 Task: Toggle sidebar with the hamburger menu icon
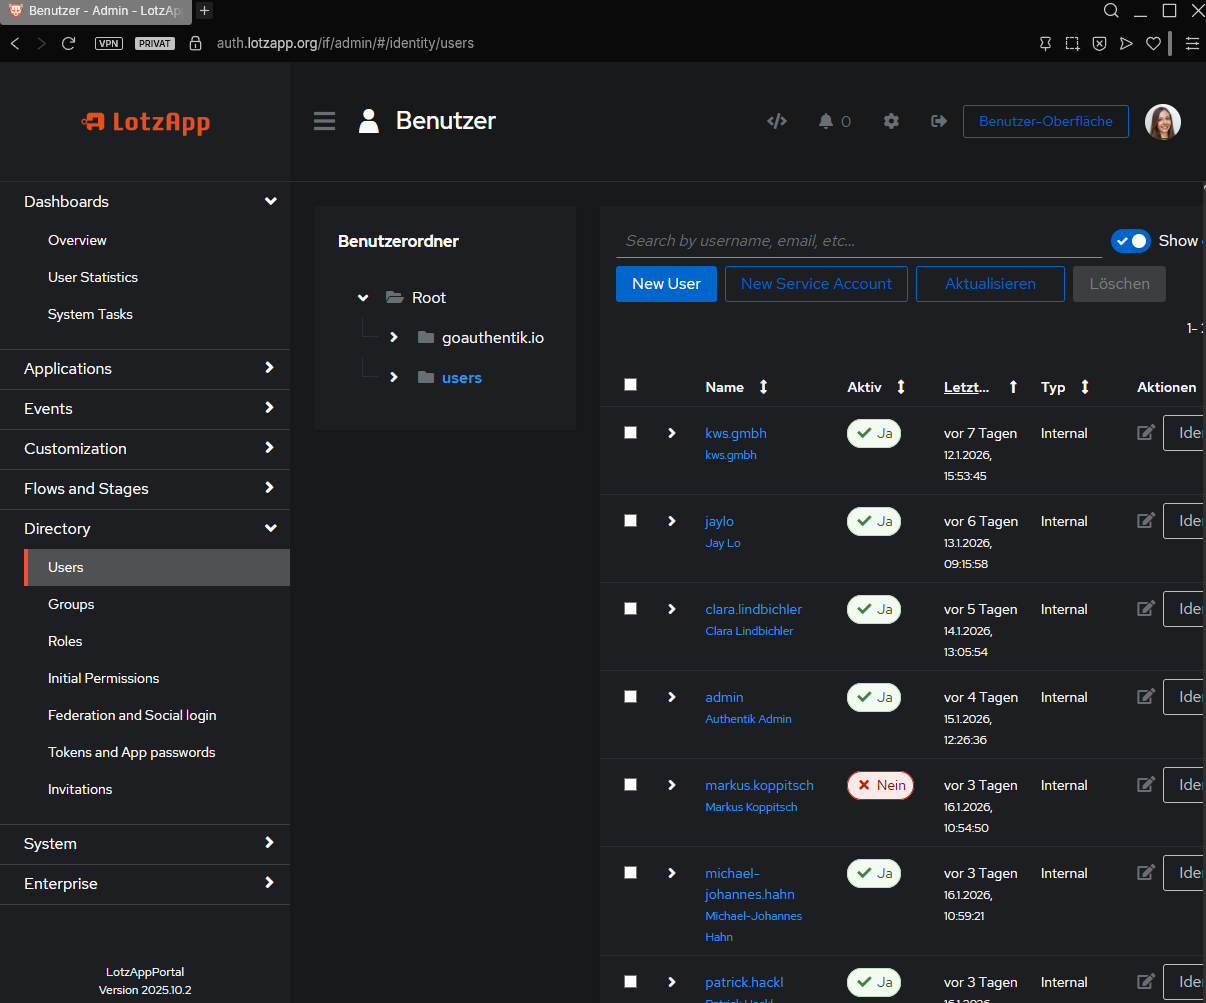[324, 121]
